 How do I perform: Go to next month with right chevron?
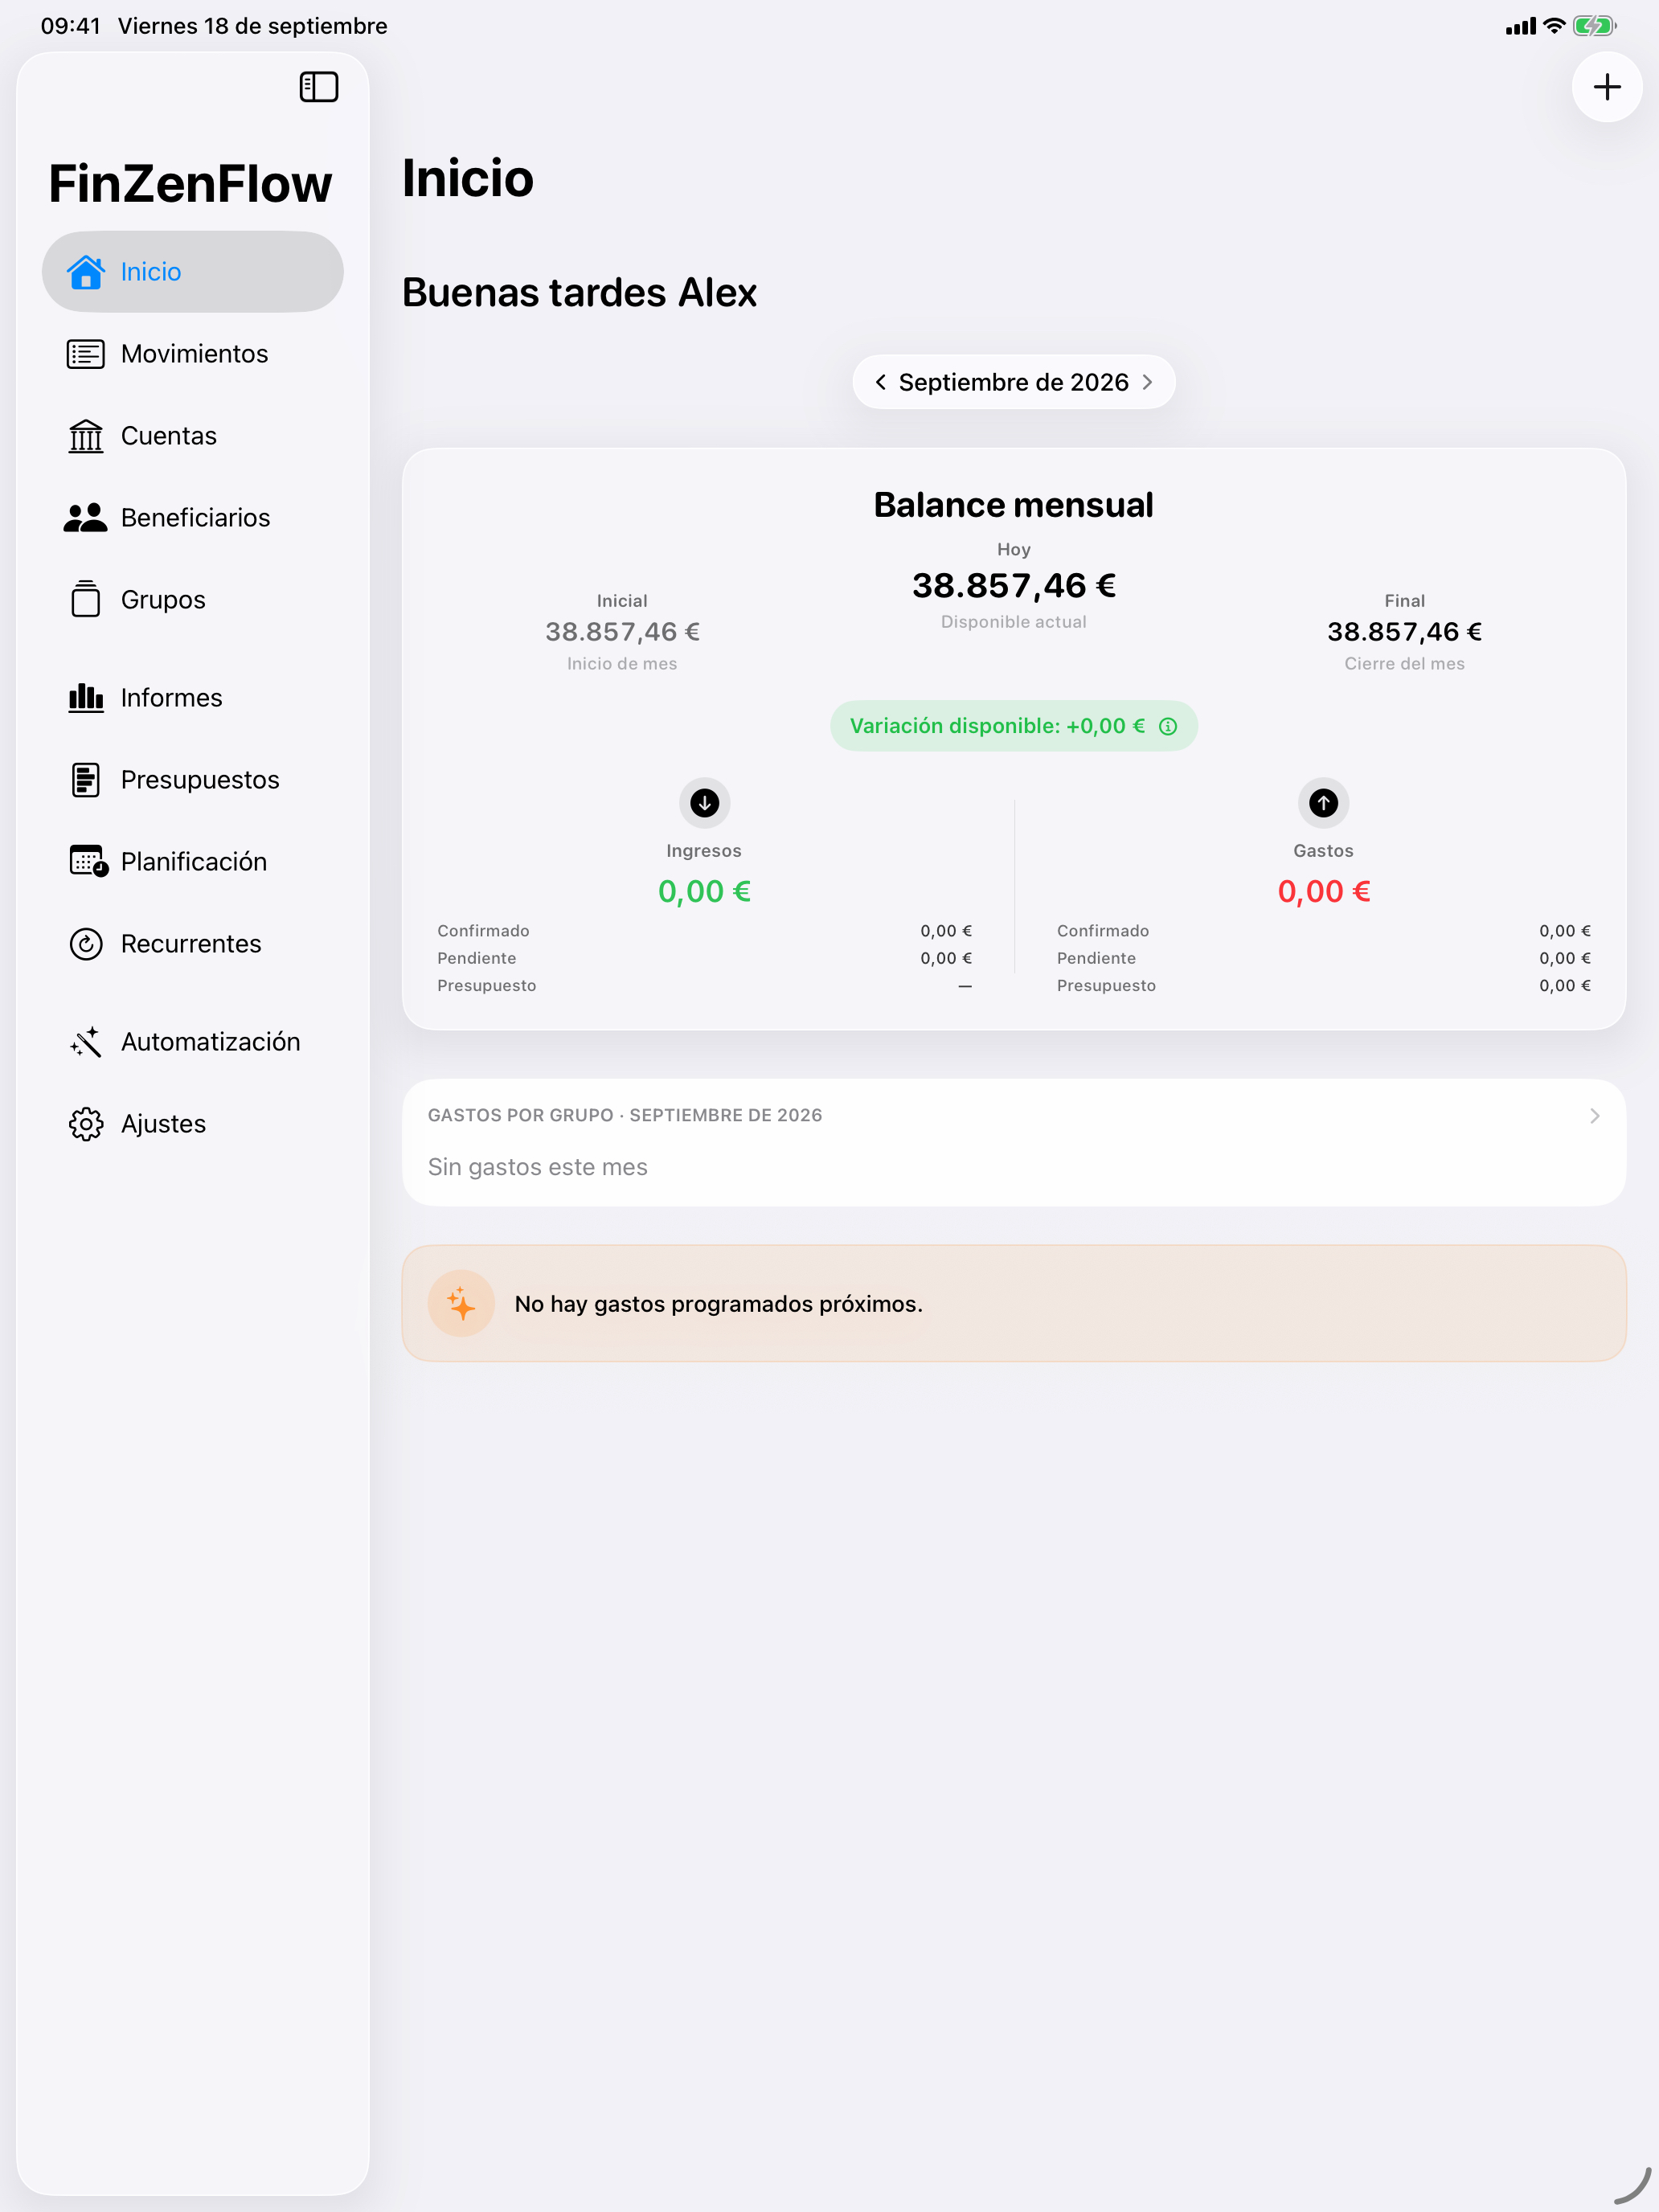pos(1147,382)
